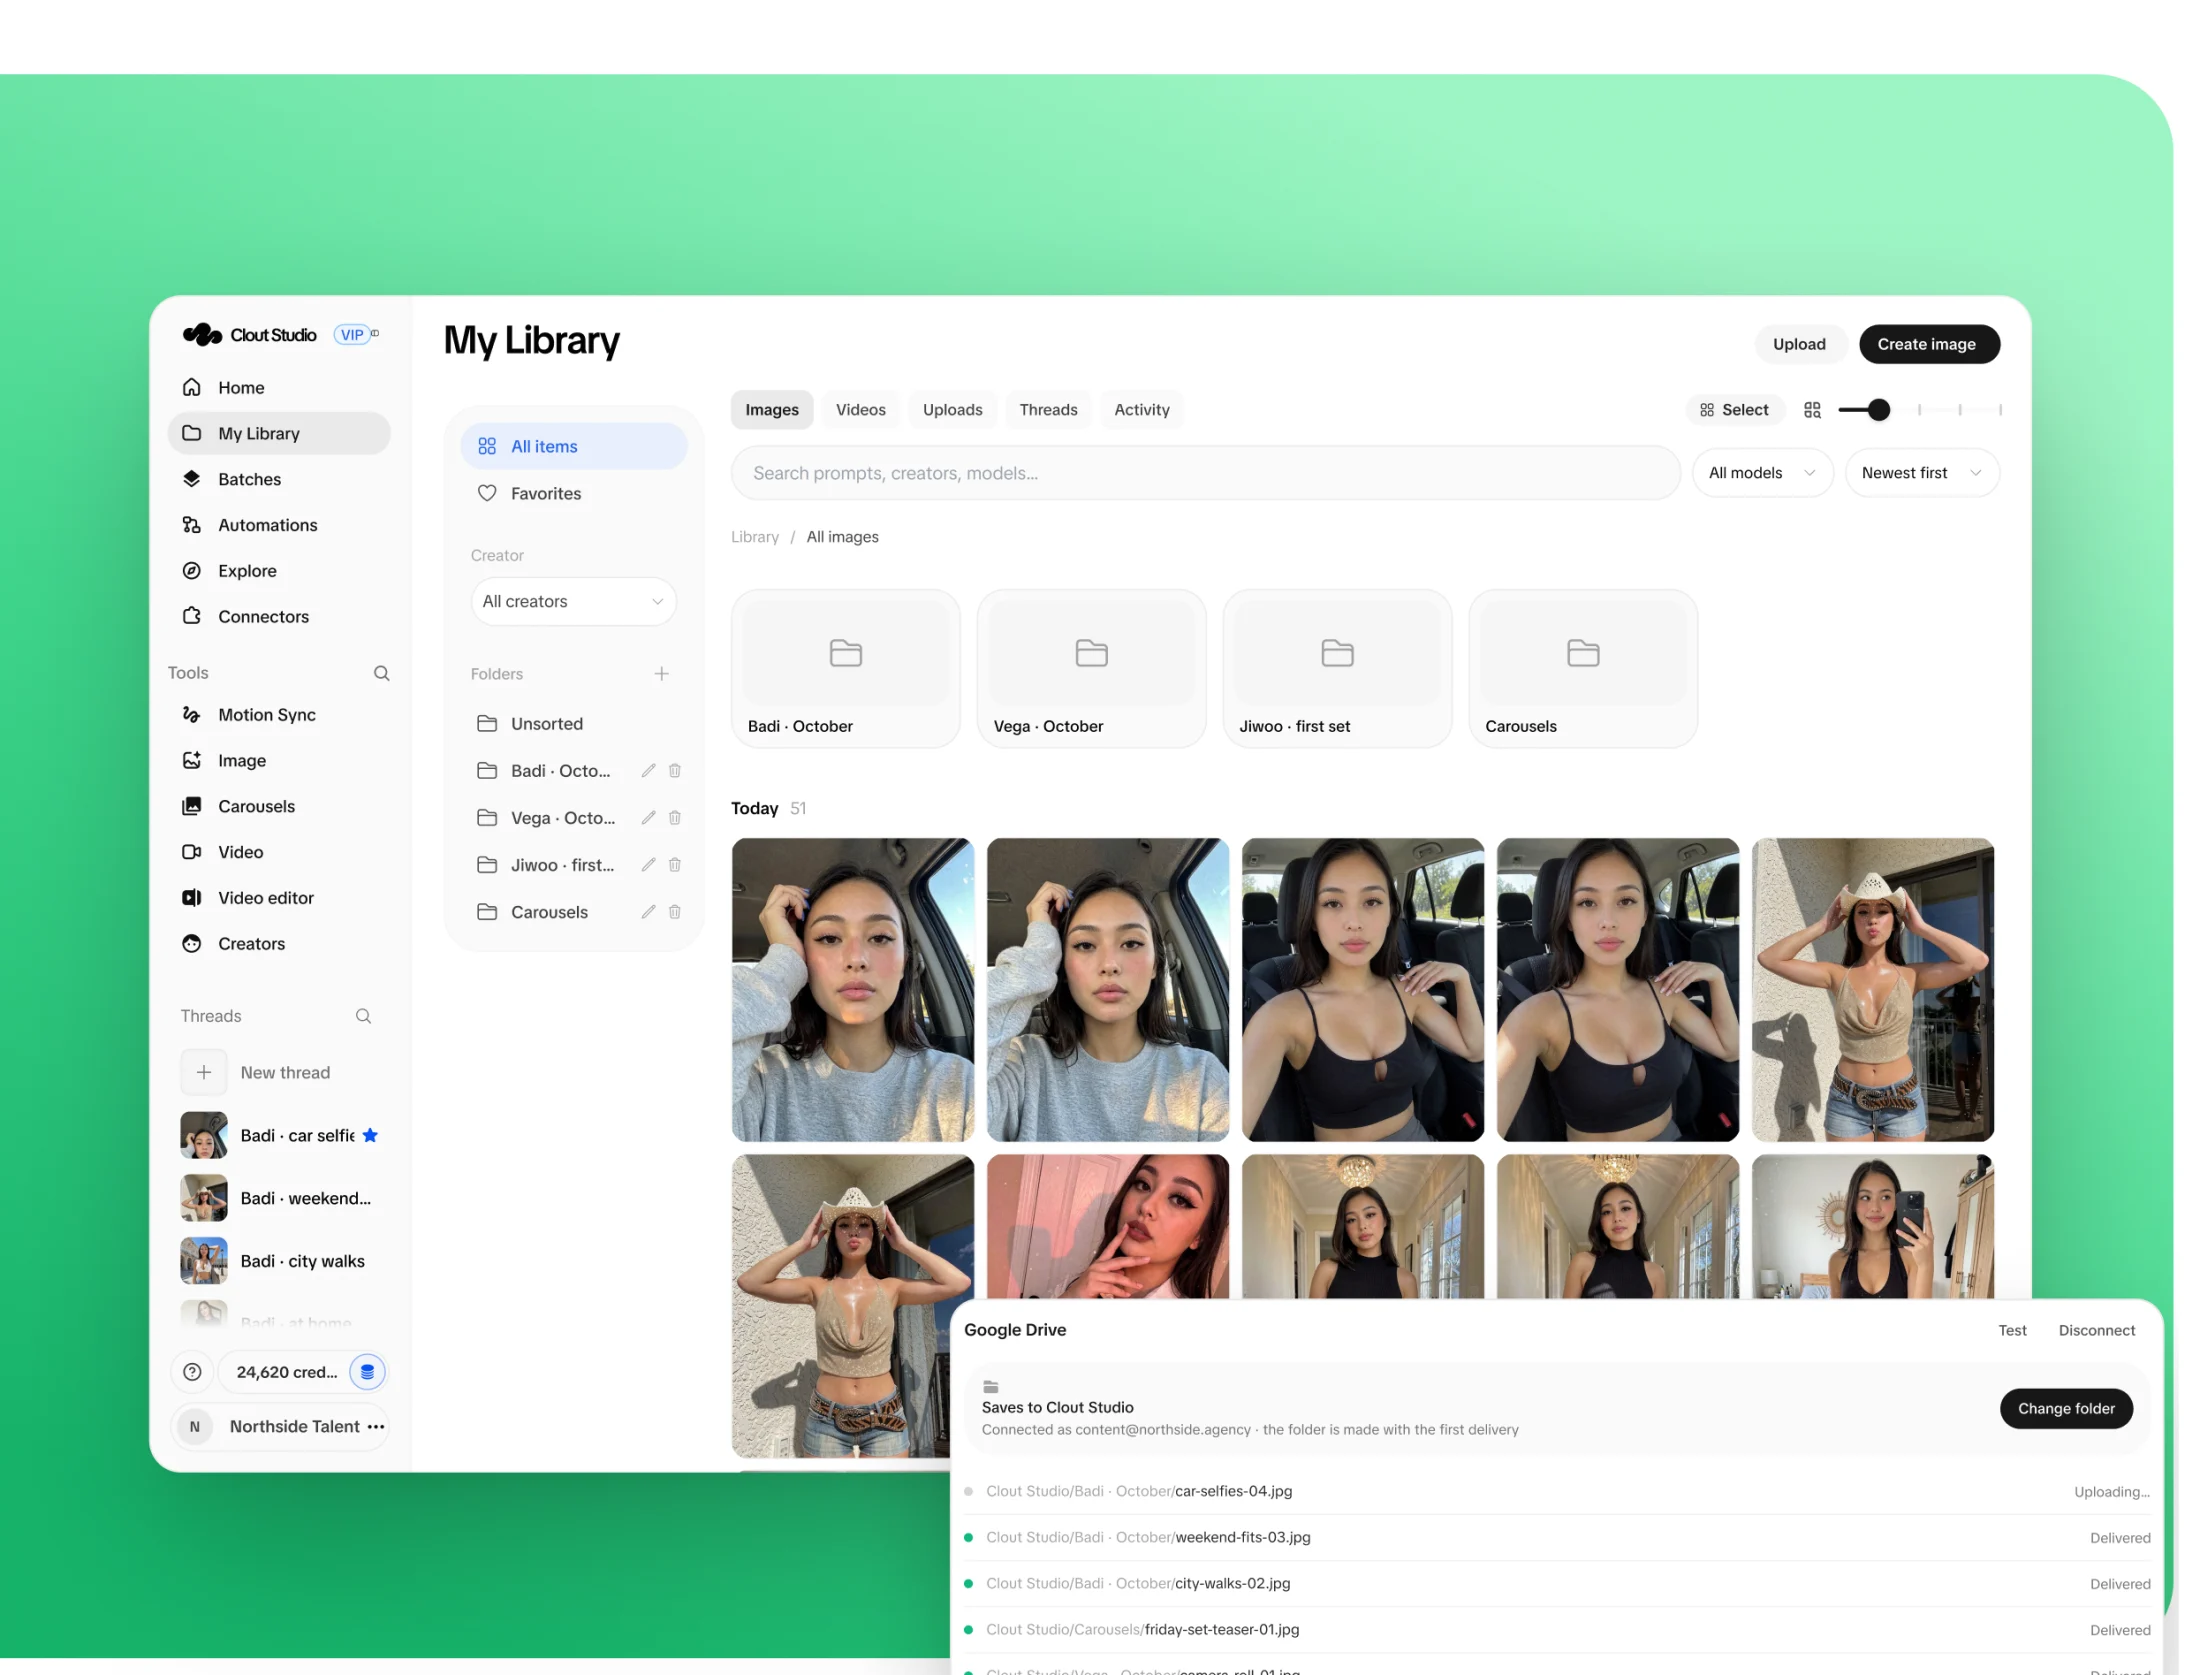Click the help question mark icon
This screenshot has height=1675, width=2200.
[193, 1374]
